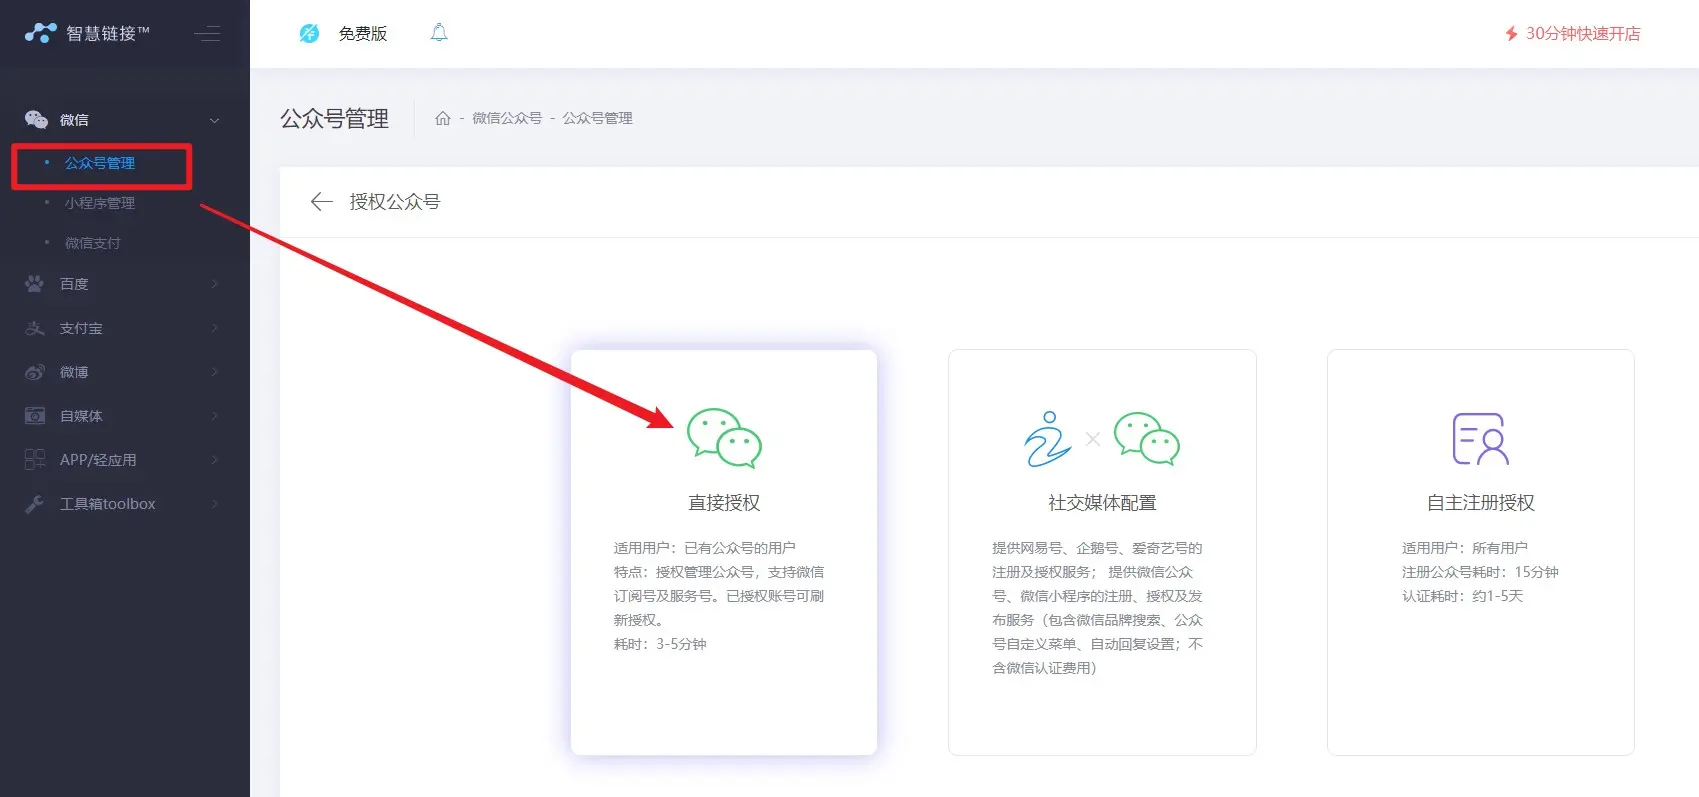Click the 智慧链接 logo icon
The image size is (1699, 797).
point(41,33)
